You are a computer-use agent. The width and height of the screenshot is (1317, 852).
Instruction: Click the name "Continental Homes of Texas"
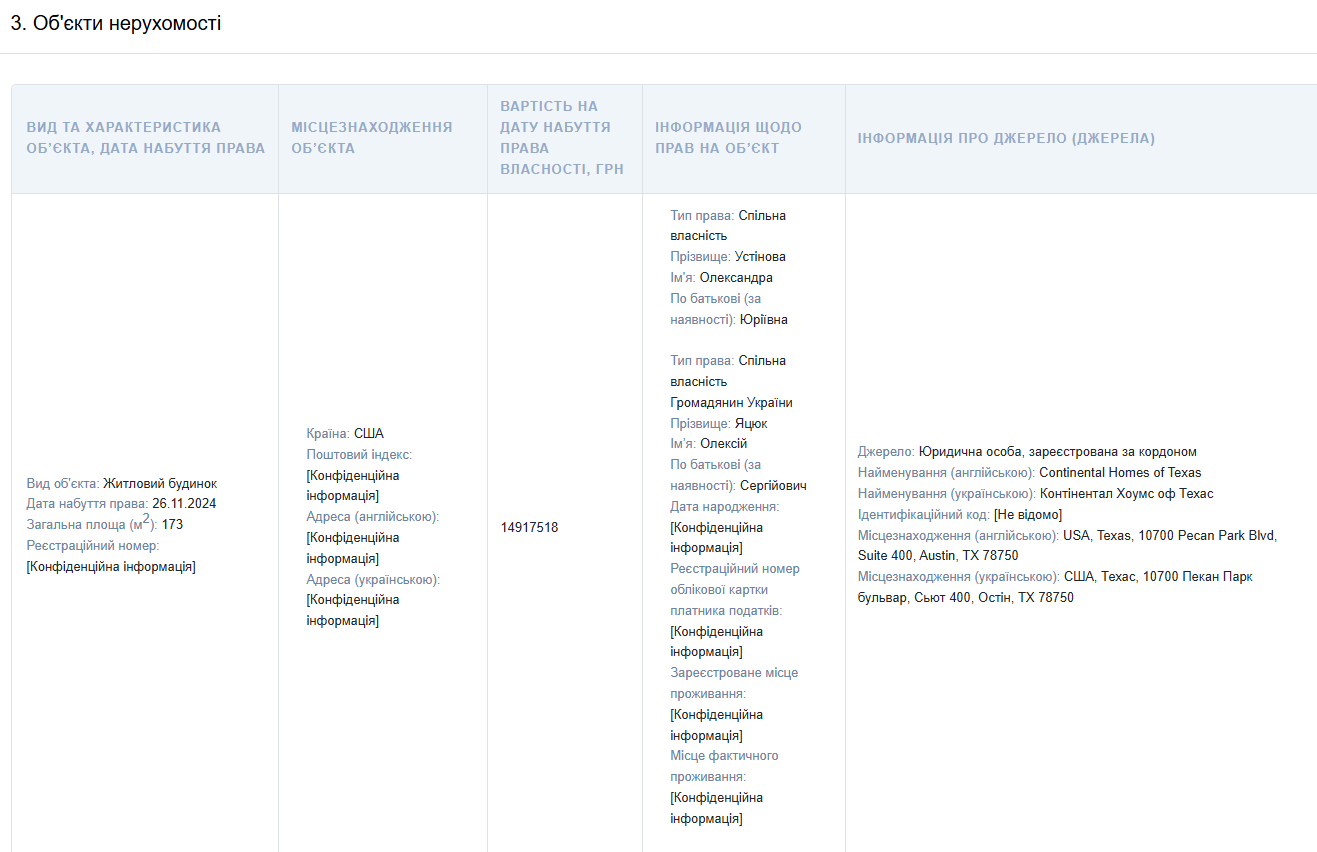tap(1120, 472)
